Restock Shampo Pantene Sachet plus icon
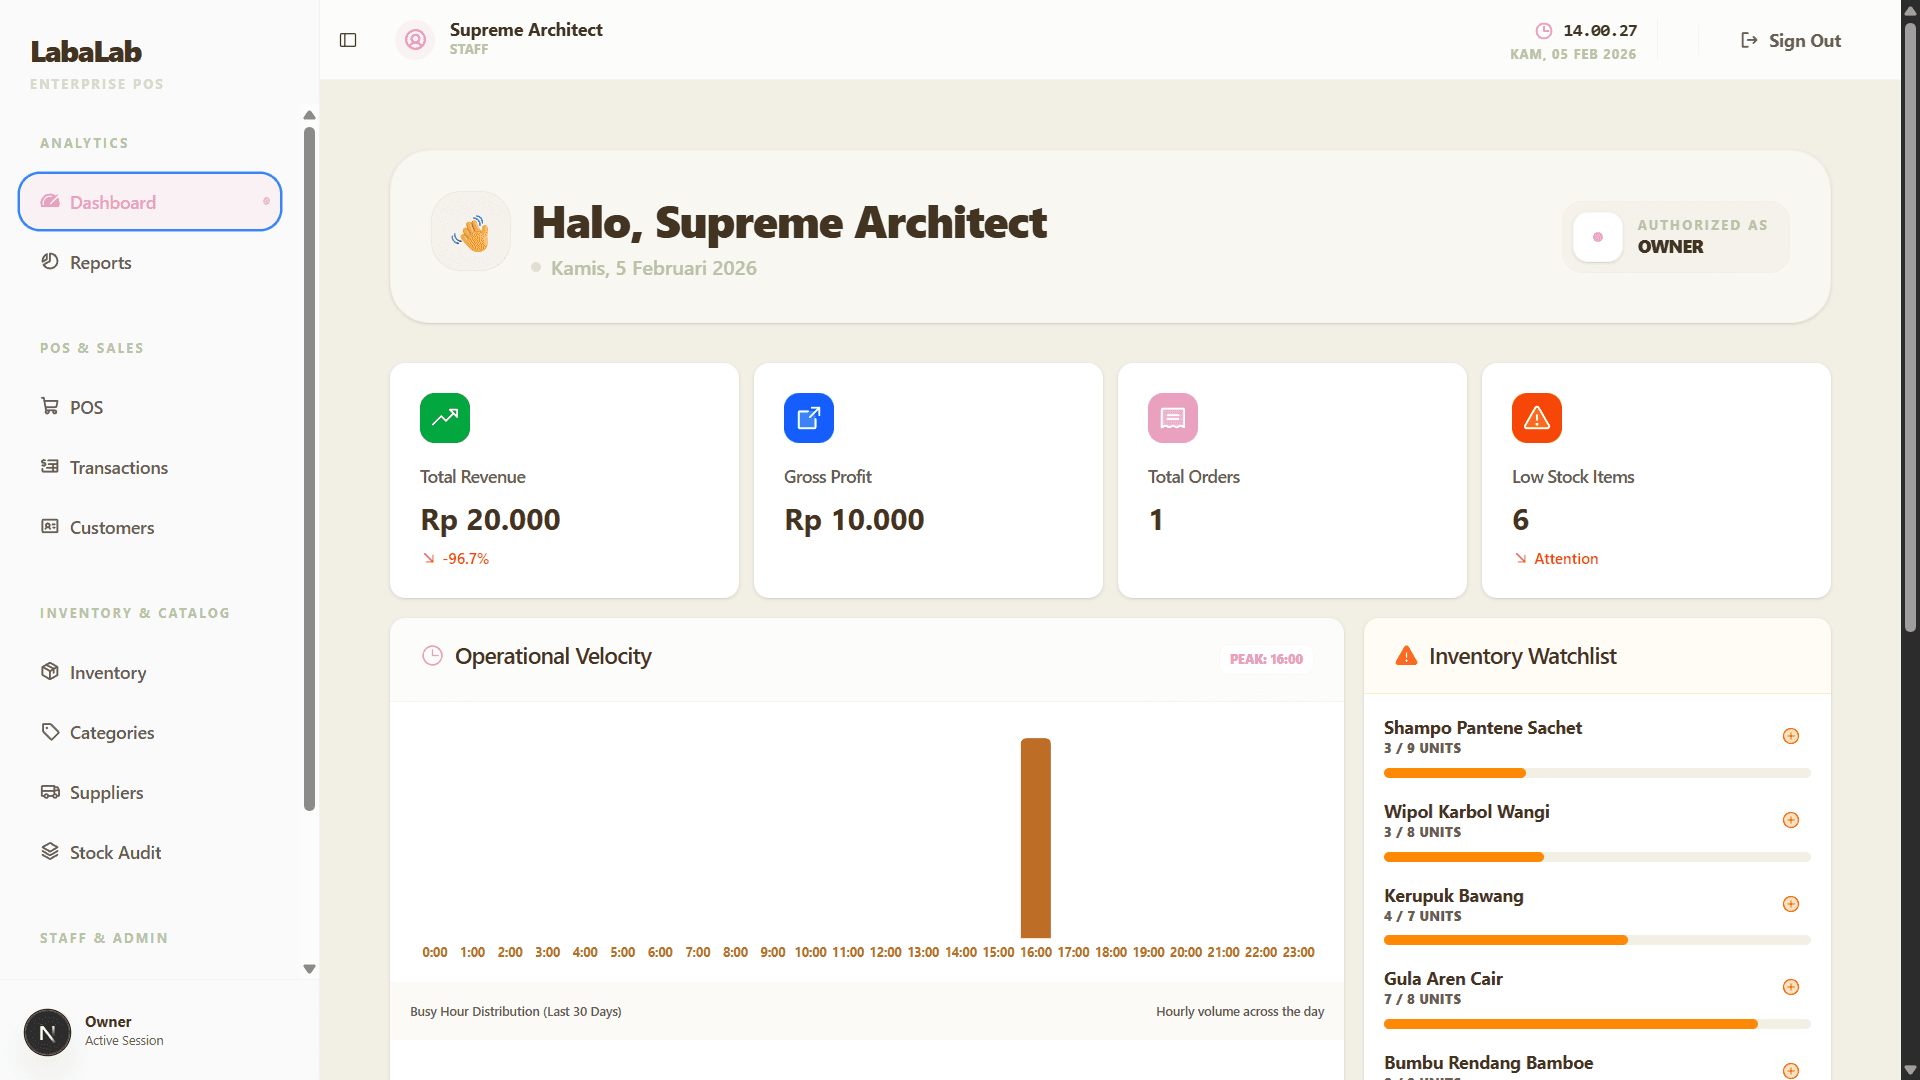Screen dimensions: 1920x1080 click(x=1791, y=736)
